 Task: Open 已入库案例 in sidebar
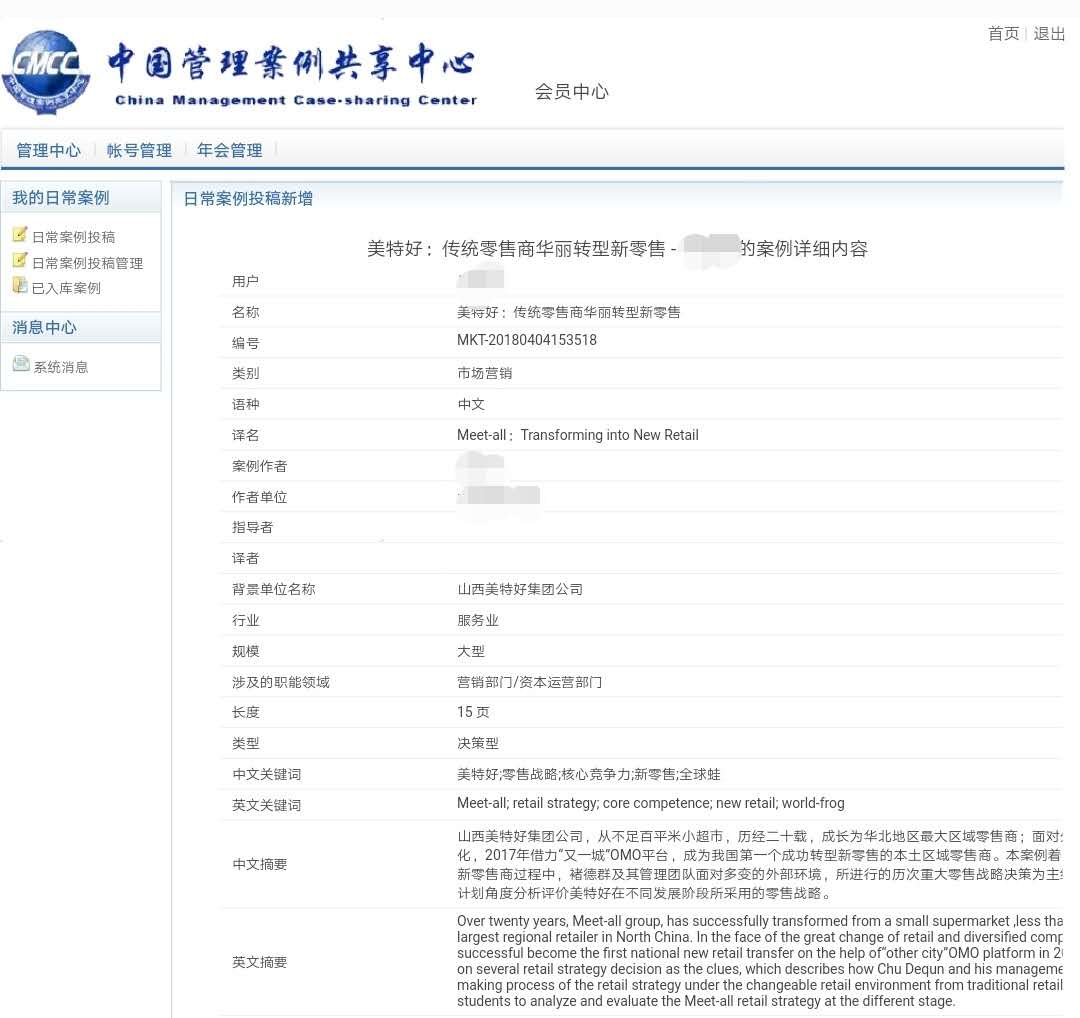(x=66, y=288)
